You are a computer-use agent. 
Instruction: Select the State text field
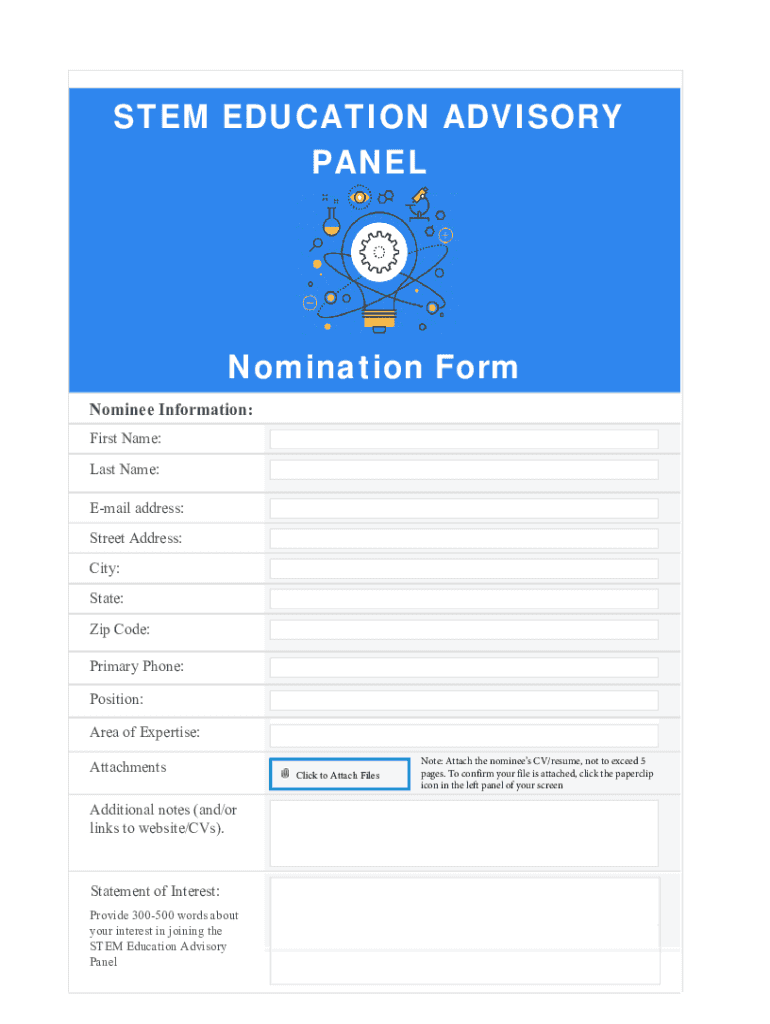click(x=464, y=599)
